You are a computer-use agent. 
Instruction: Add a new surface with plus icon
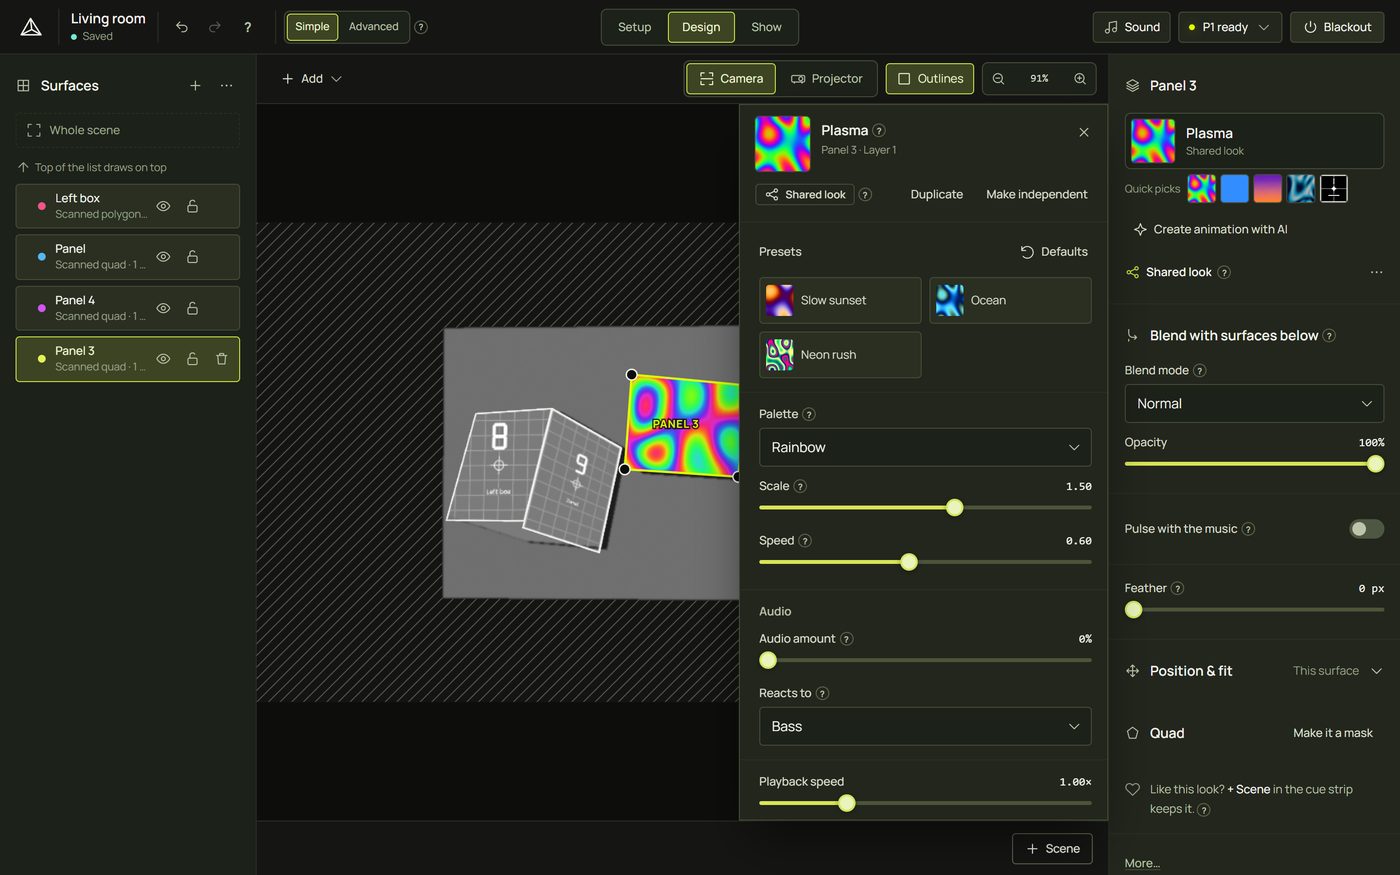[195, 86]
